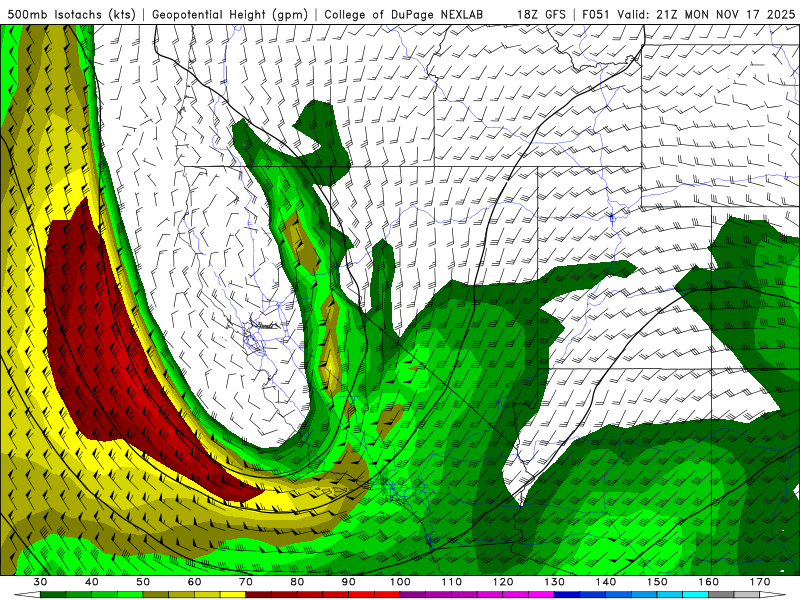The image size is (800, 600).
Task: Click the legend value 60
Action: point(194,582)
